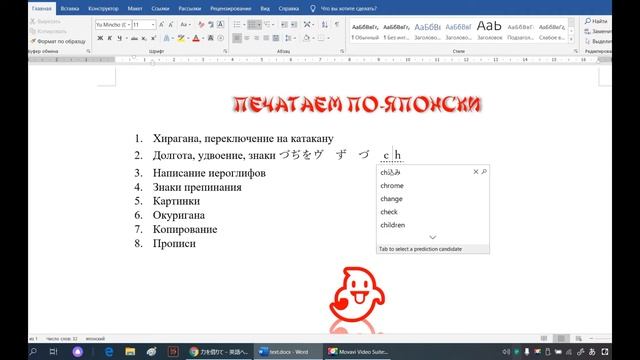The image size is (640, 360).
Task: Click Найти (Find) button
Action: point(596,21)
